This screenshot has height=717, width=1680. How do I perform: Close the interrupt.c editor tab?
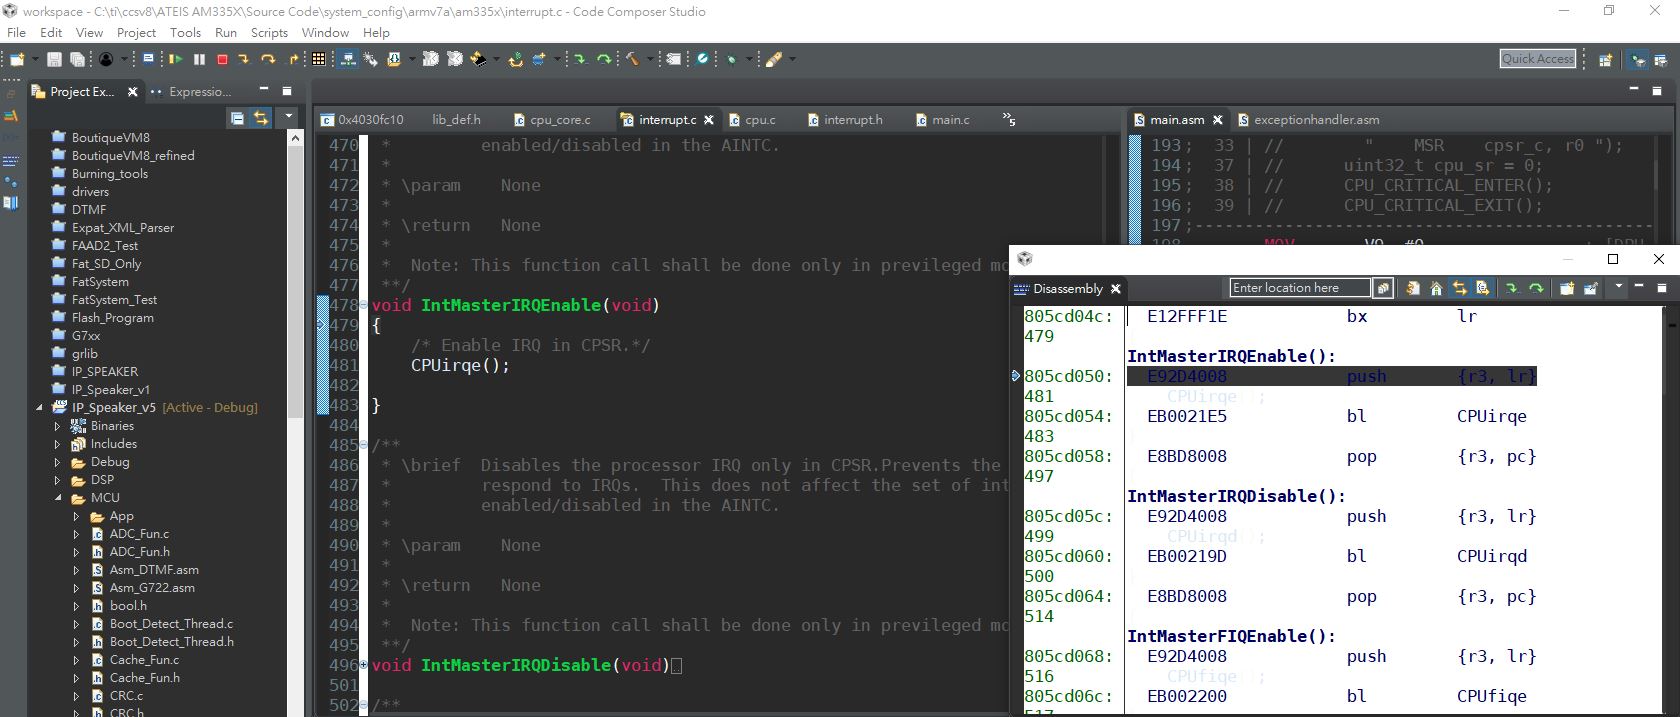coord(709,119)
